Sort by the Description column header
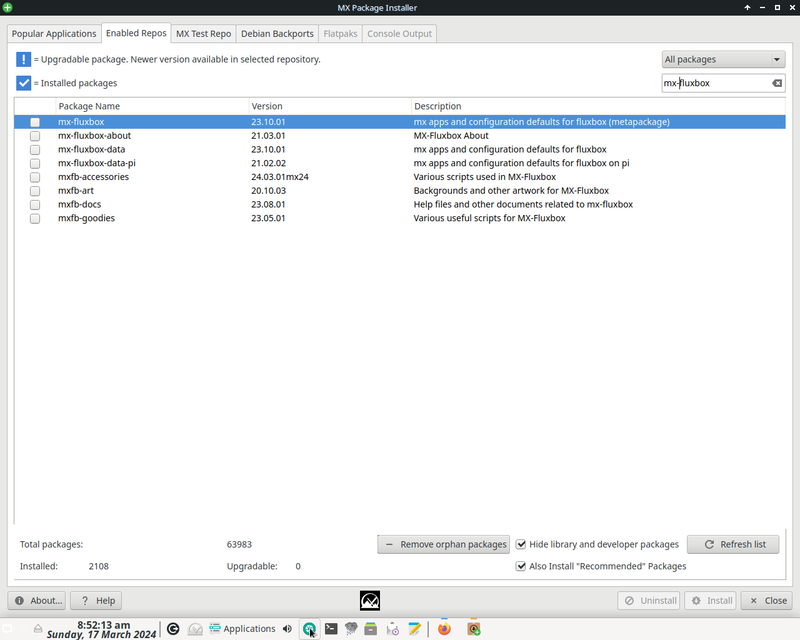The width and height of the screenshot is (800, 640). [x=598, y=106]
